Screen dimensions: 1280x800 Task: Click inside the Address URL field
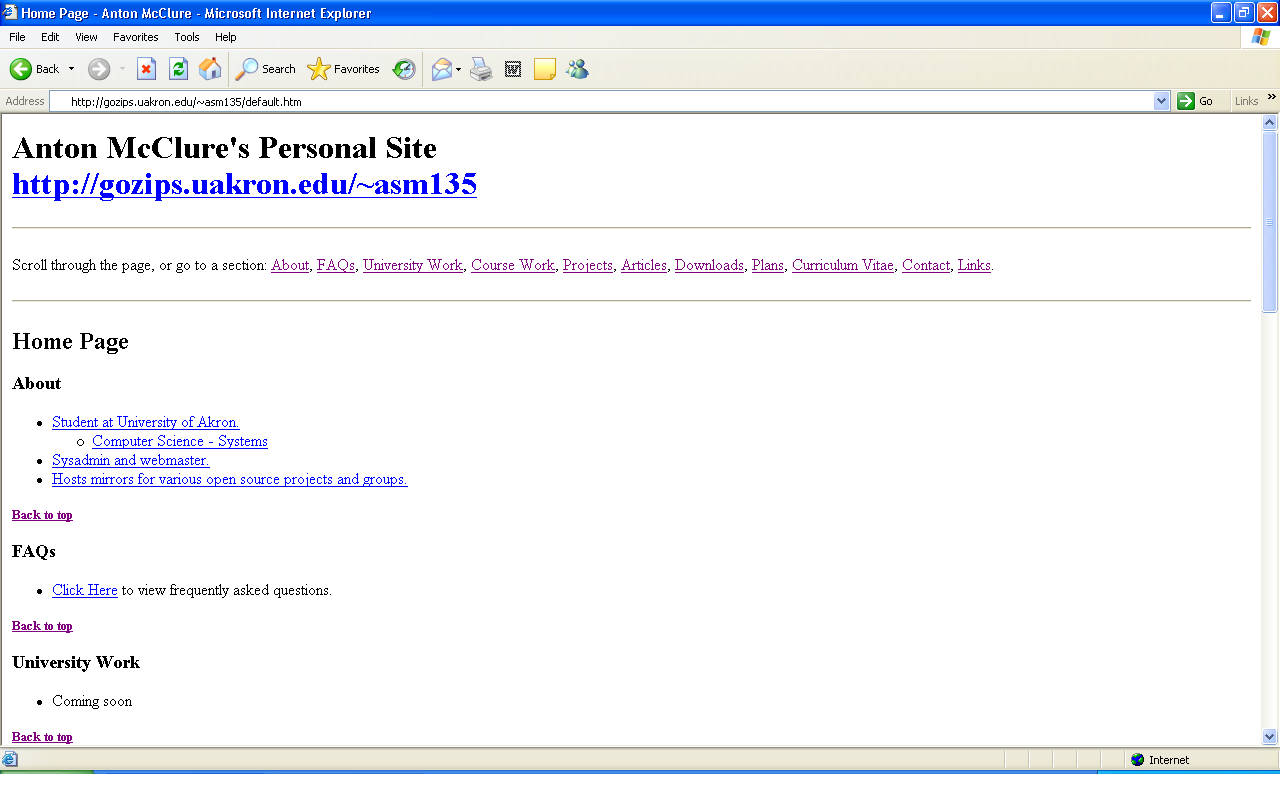coord(600,101)
